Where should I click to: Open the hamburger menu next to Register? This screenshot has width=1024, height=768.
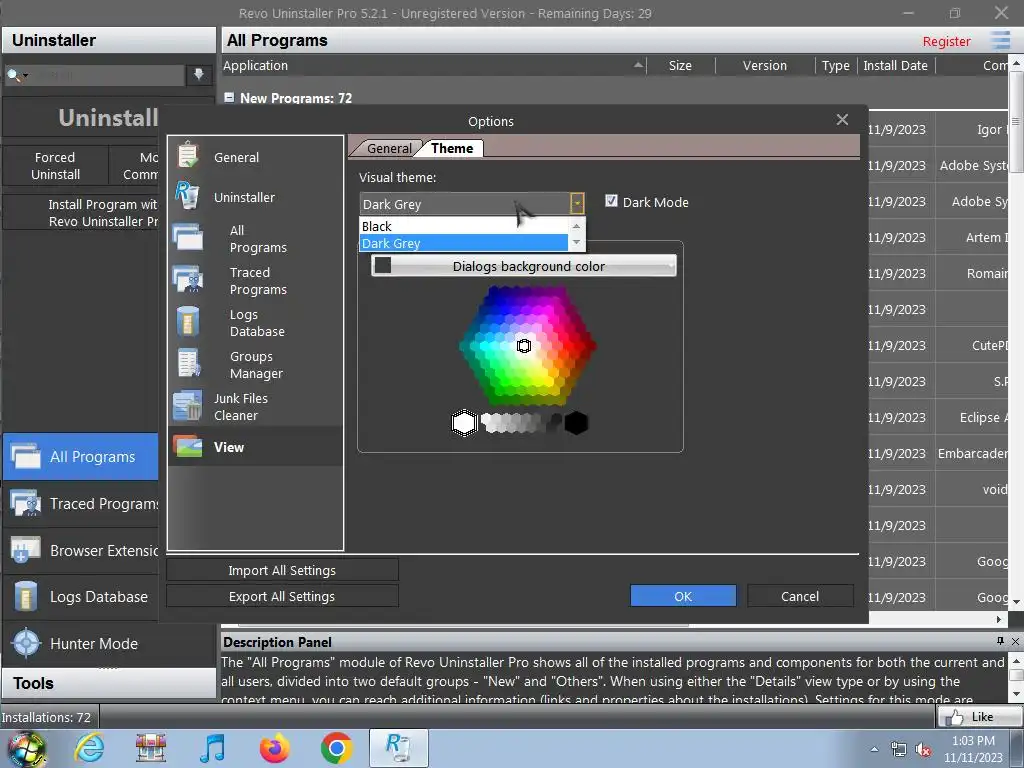tap(1000, 40)
